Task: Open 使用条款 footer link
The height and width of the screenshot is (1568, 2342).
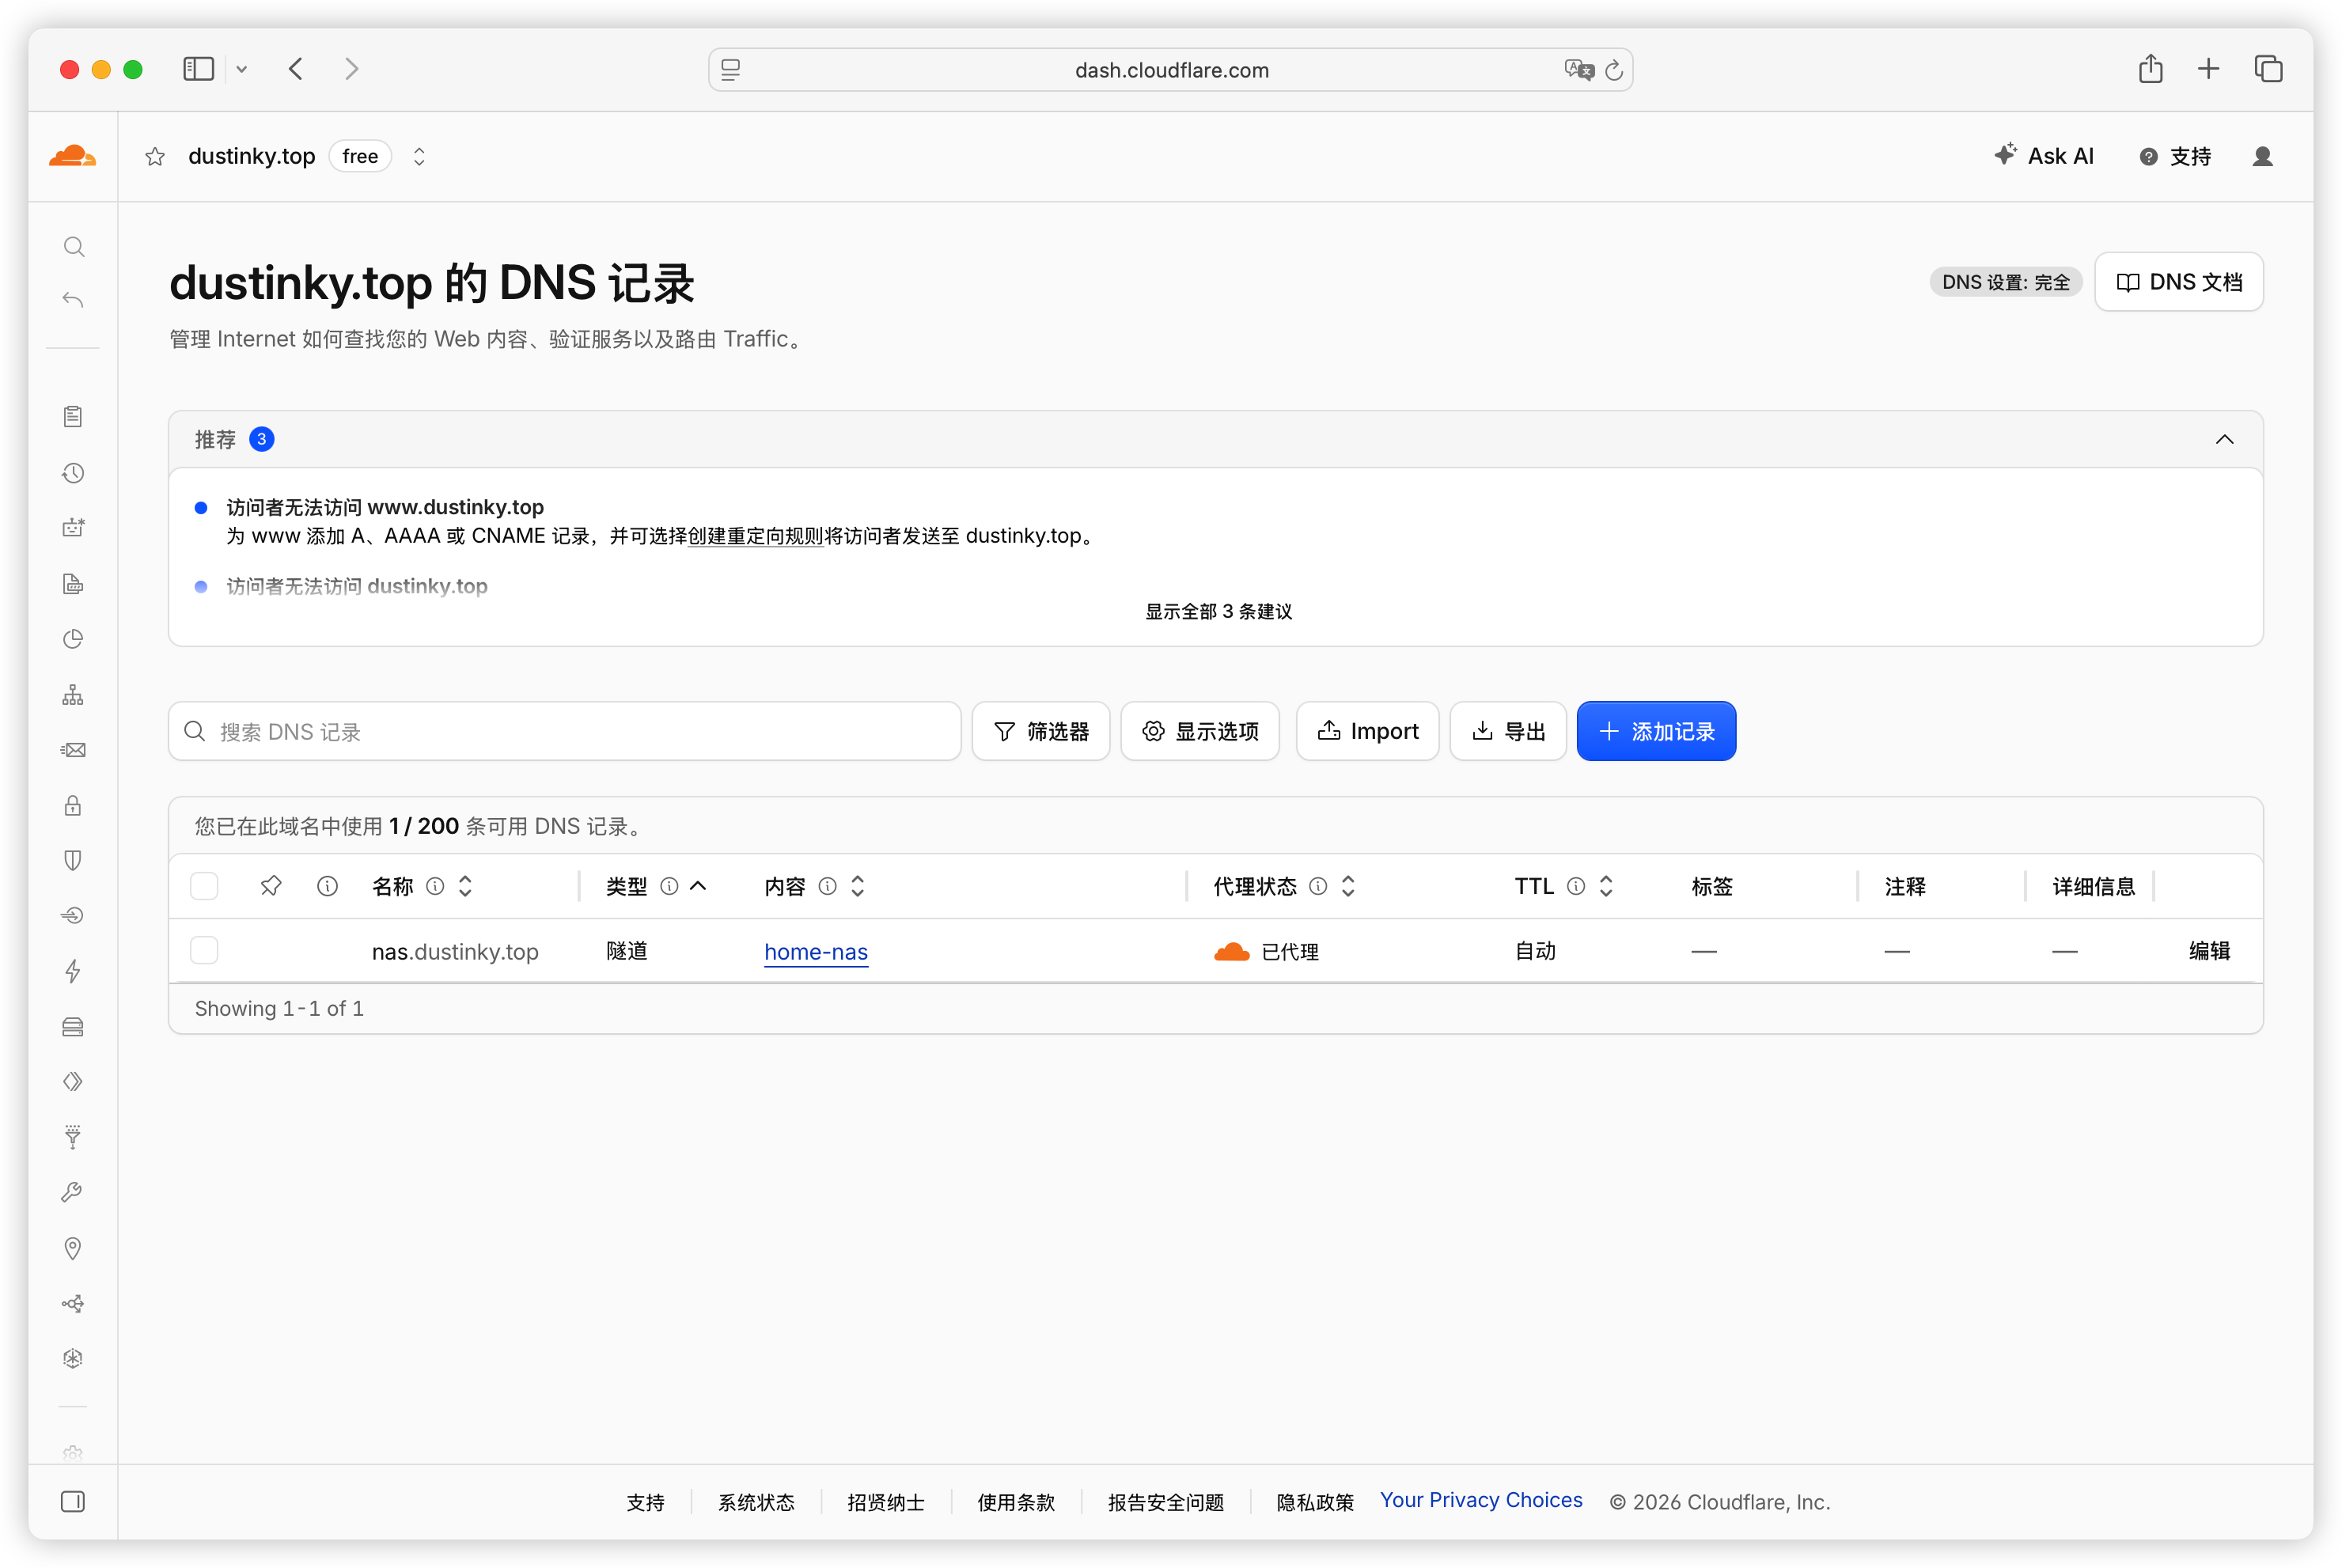Action: click(x=1016, y=1502)
